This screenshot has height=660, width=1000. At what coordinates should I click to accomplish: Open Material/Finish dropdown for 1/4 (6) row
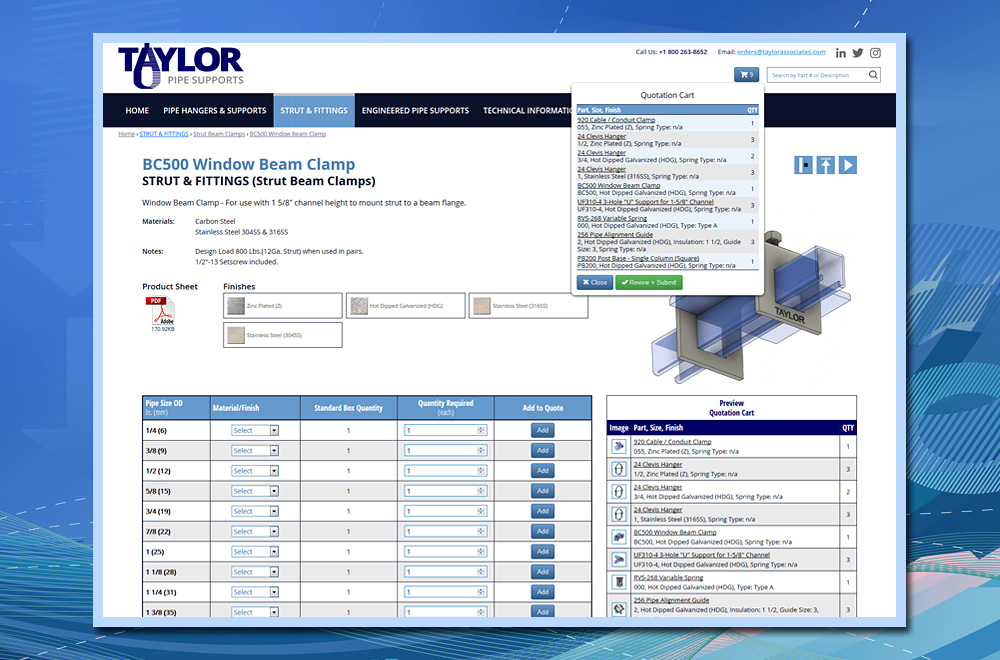[x=255, y=430]
